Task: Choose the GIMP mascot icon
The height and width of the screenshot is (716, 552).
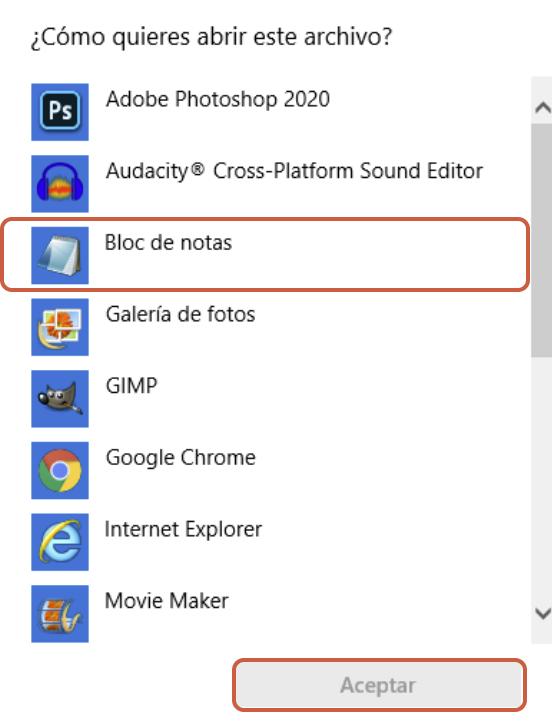Action: tap(60, 399)
